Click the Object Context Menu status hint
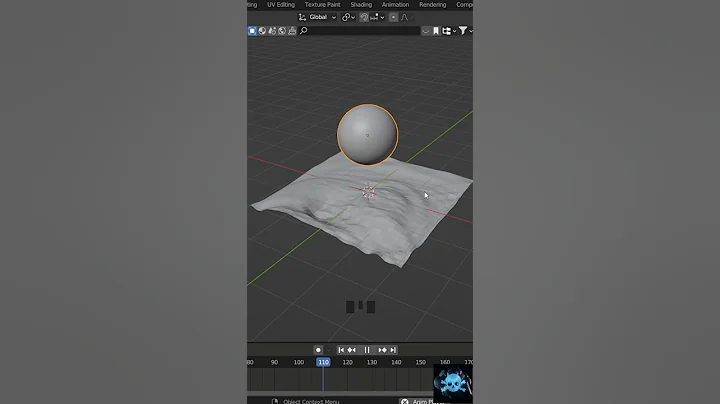 click(311, 401)
